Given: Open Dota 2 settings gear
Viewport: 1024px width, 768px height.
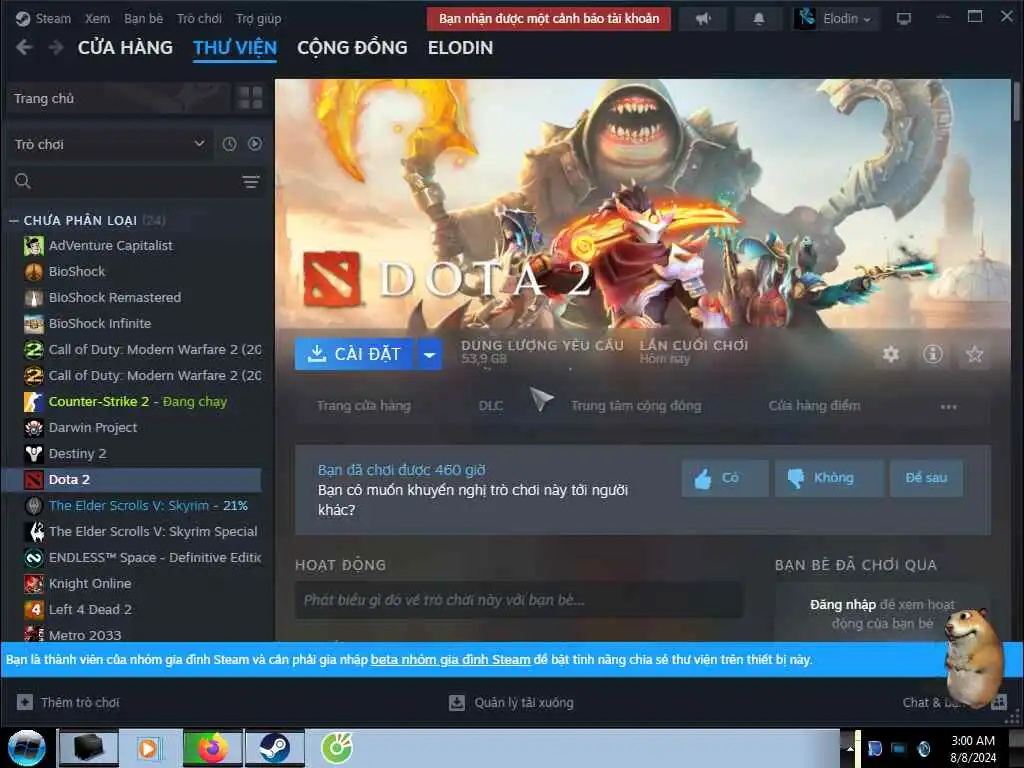Looking at the screenshot, I should pyautogui.click(x=891, y=354).
